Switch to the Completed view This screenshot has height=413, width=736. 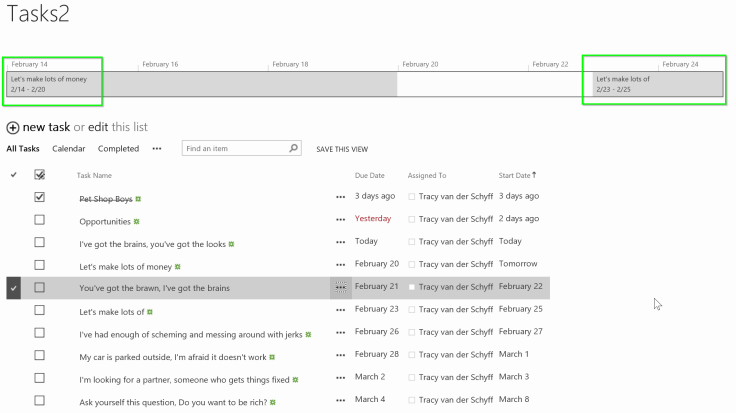coord(118,149)
